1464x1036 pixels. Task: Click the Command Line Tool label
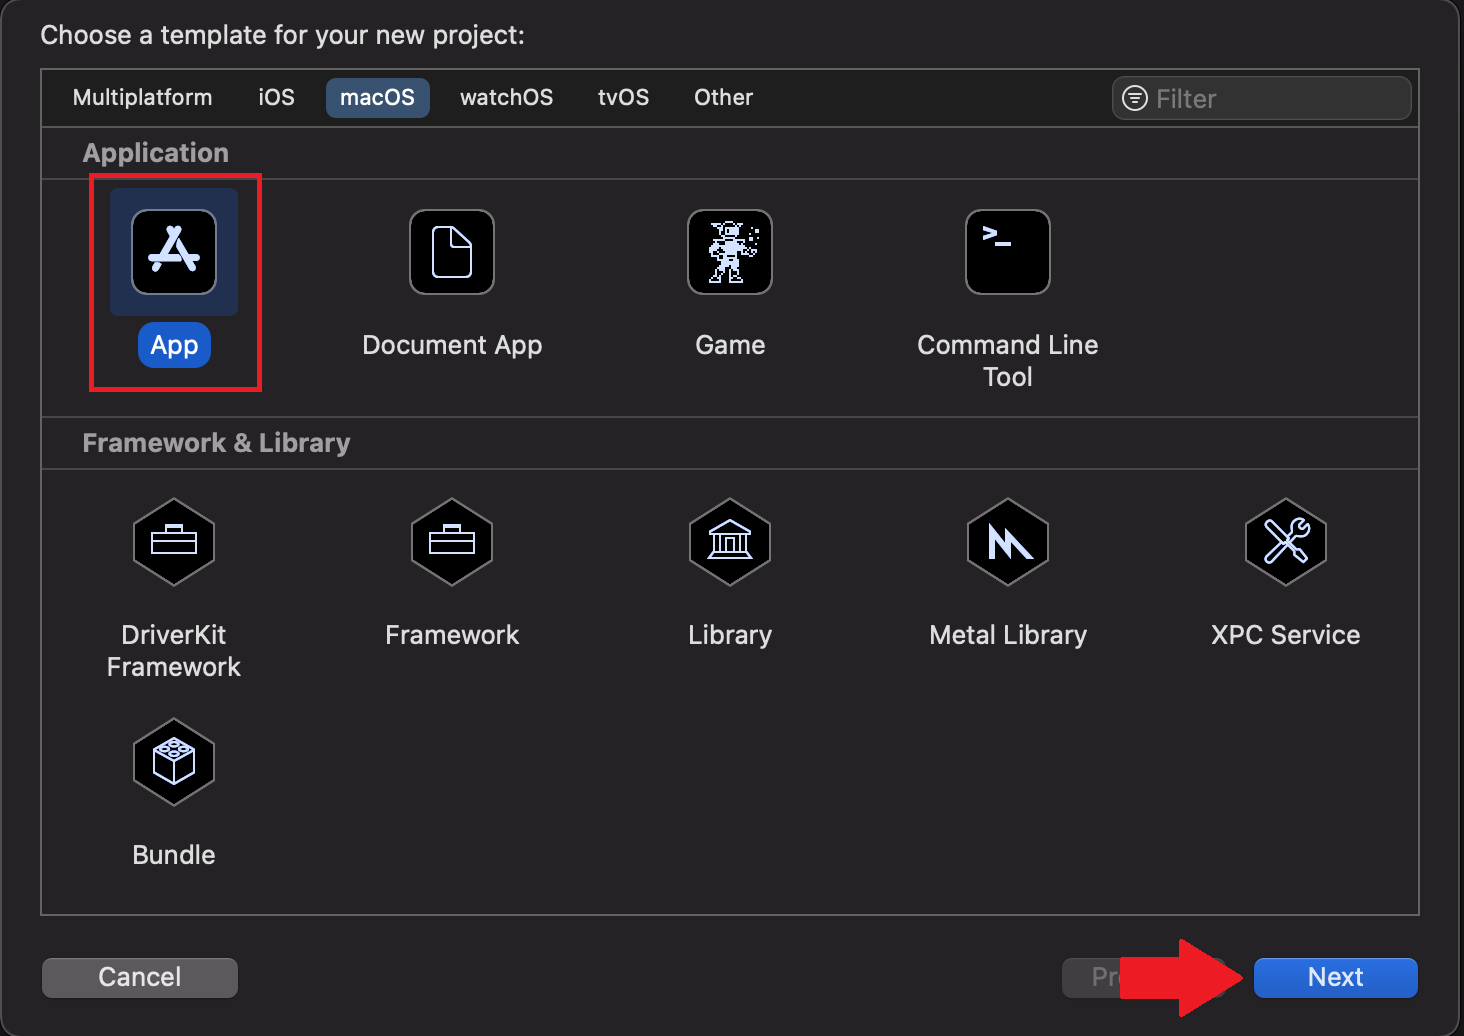point(1008,361)
